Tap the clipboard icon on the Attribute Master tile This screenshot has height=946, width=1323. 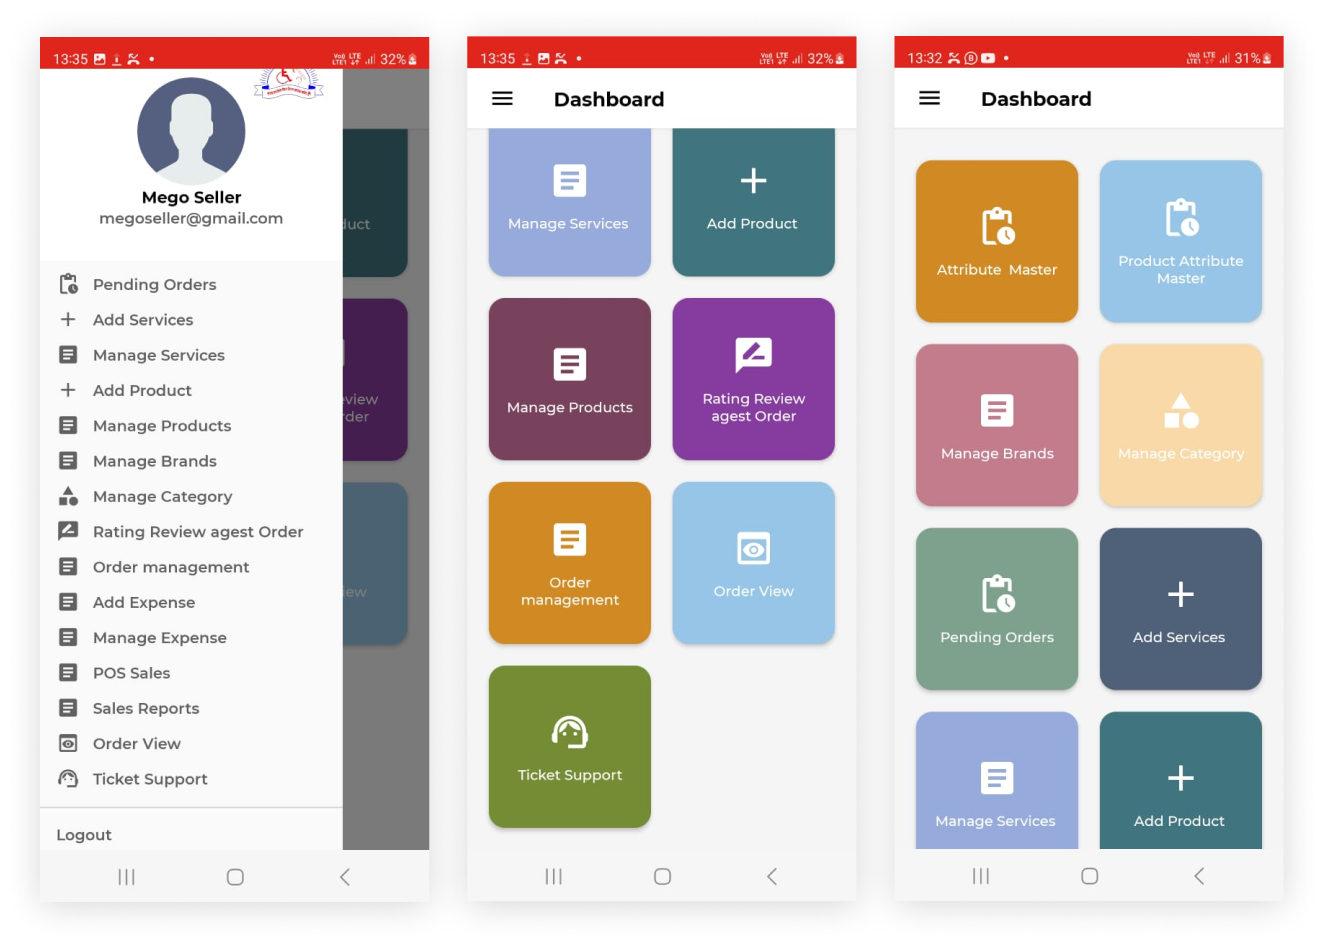click(997, 226)
